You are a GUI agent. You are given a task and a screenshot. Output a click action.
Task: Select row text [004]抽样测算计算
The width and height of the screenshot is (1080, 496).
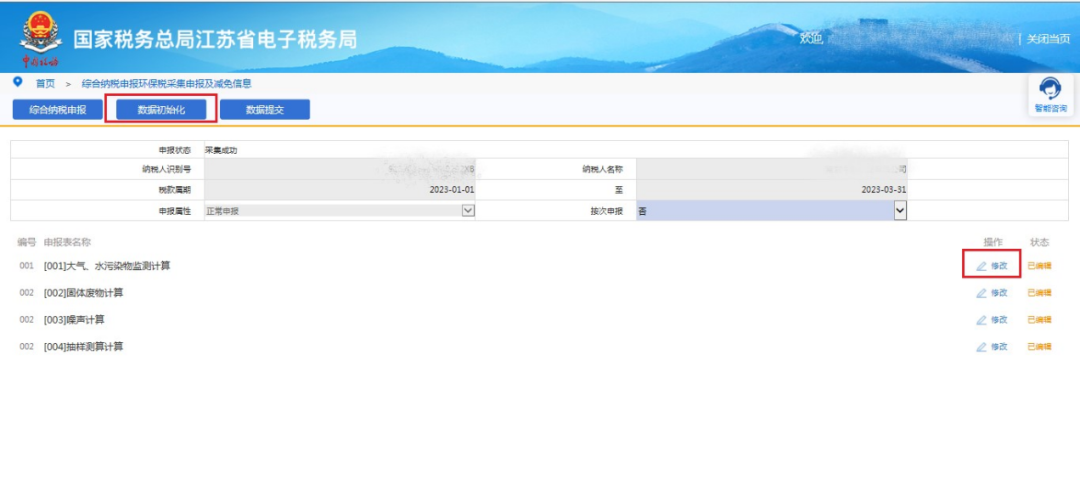point(83,347)
